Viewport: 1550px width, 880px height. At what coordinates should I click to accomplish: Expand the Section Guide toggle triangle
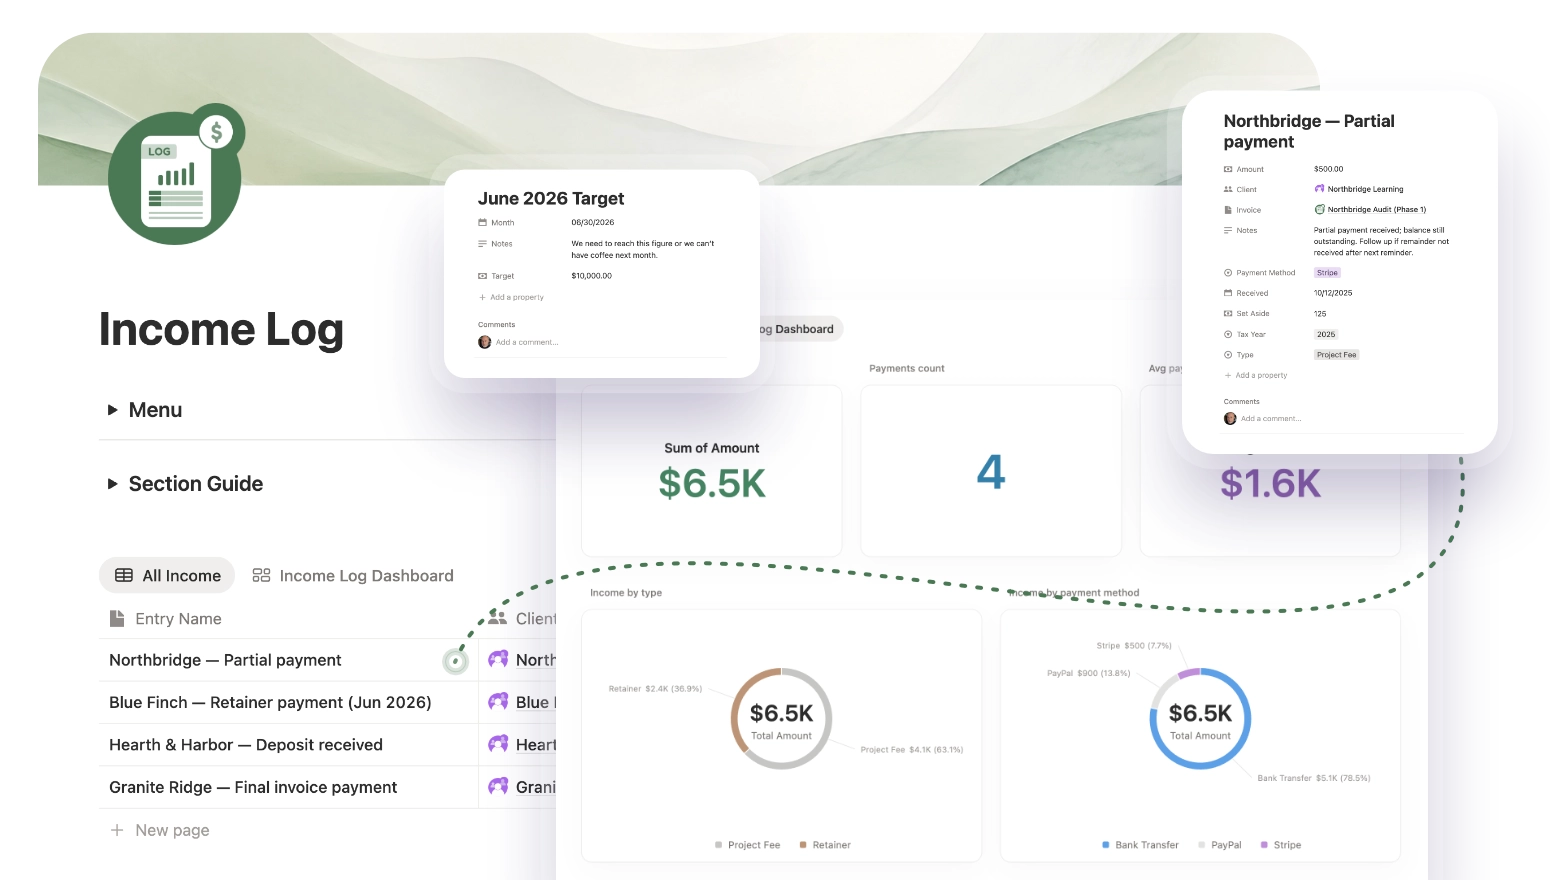[x=113, y=484]
